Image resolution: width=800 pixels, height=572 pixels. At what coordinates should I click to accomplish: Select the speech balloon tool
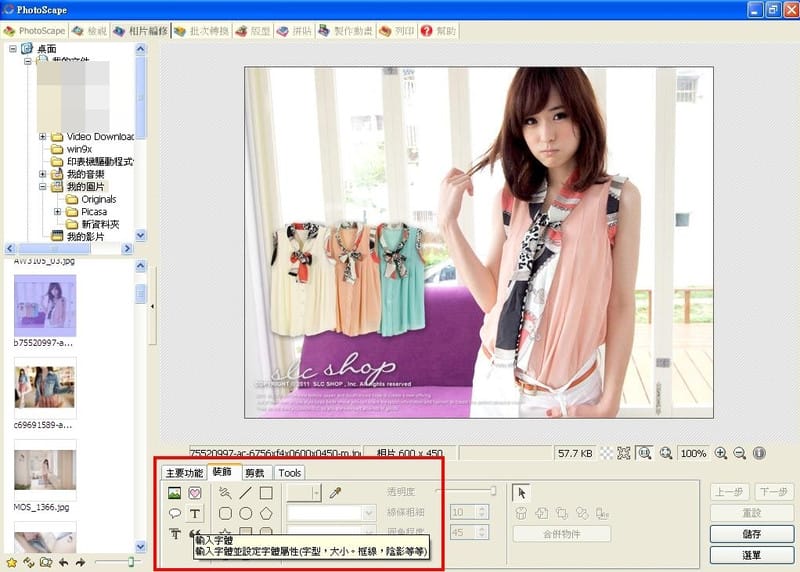pos(175,513)
